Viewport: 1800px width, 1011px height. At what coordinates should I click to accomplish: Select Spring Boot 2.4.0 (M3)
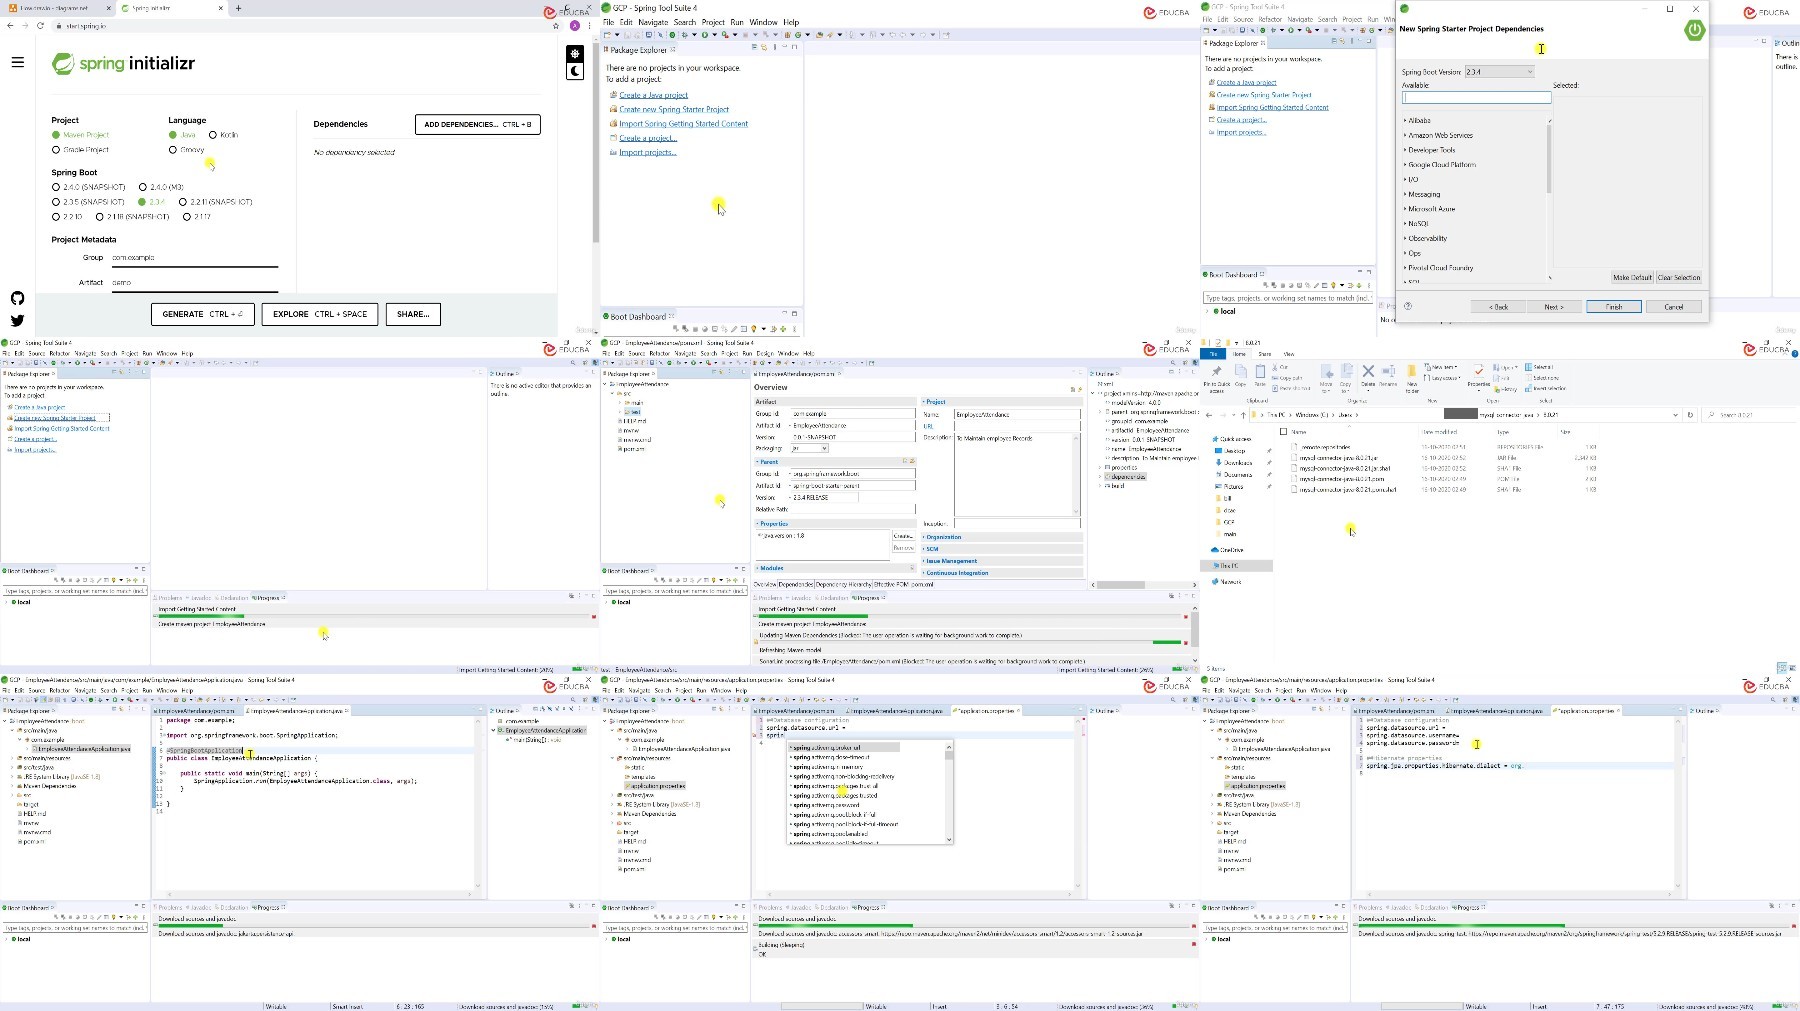143,187
